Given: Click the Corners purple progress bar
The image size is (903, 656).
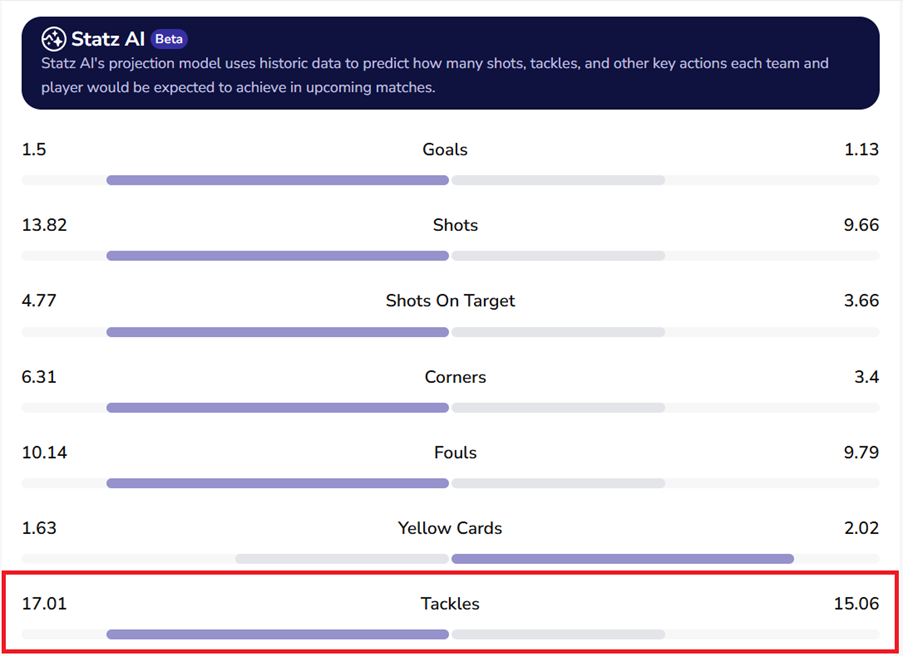Looking at the screenshot, I should 277,408.
